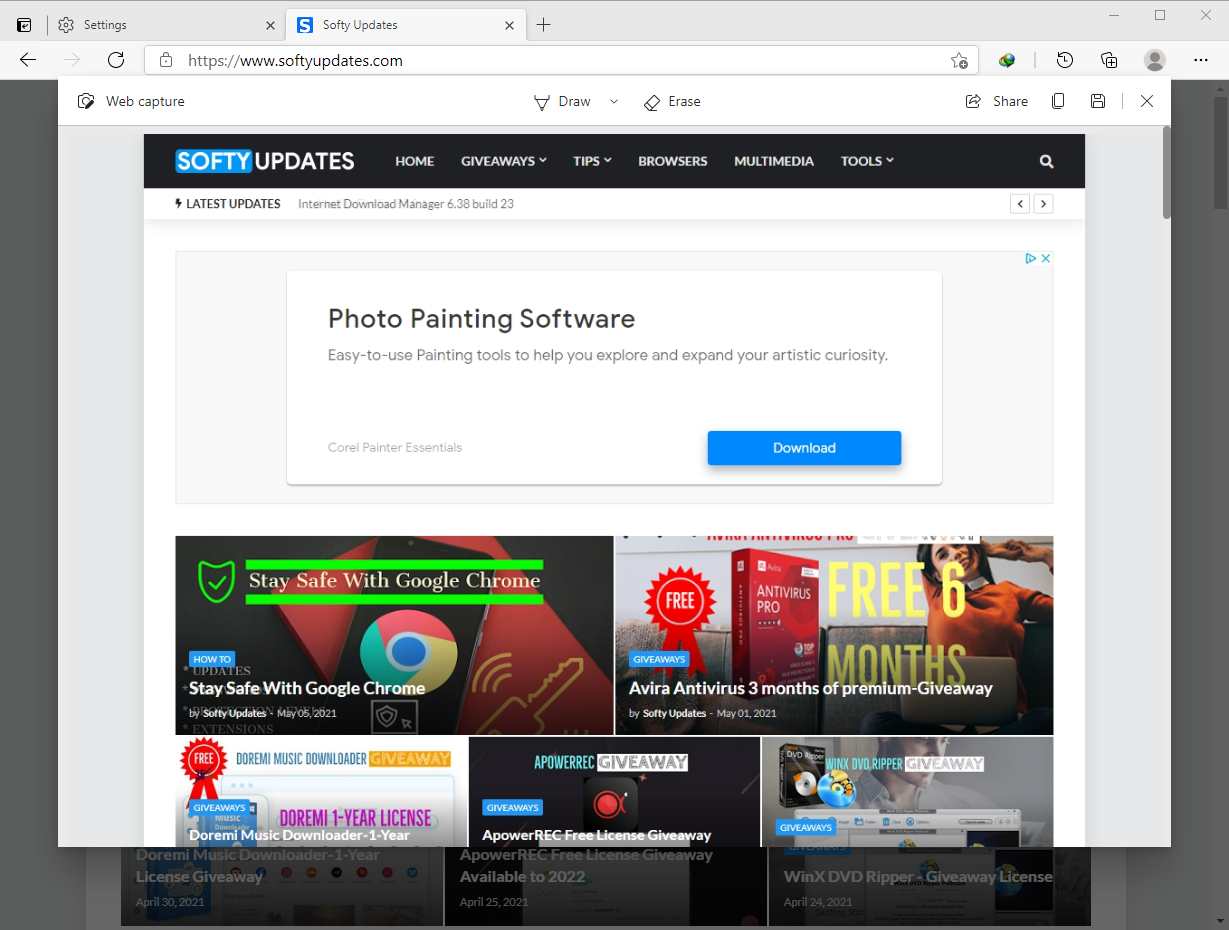This screenshot has width=1229, height=930.
Task: Click the ad Download button
Action: point(804,448)
